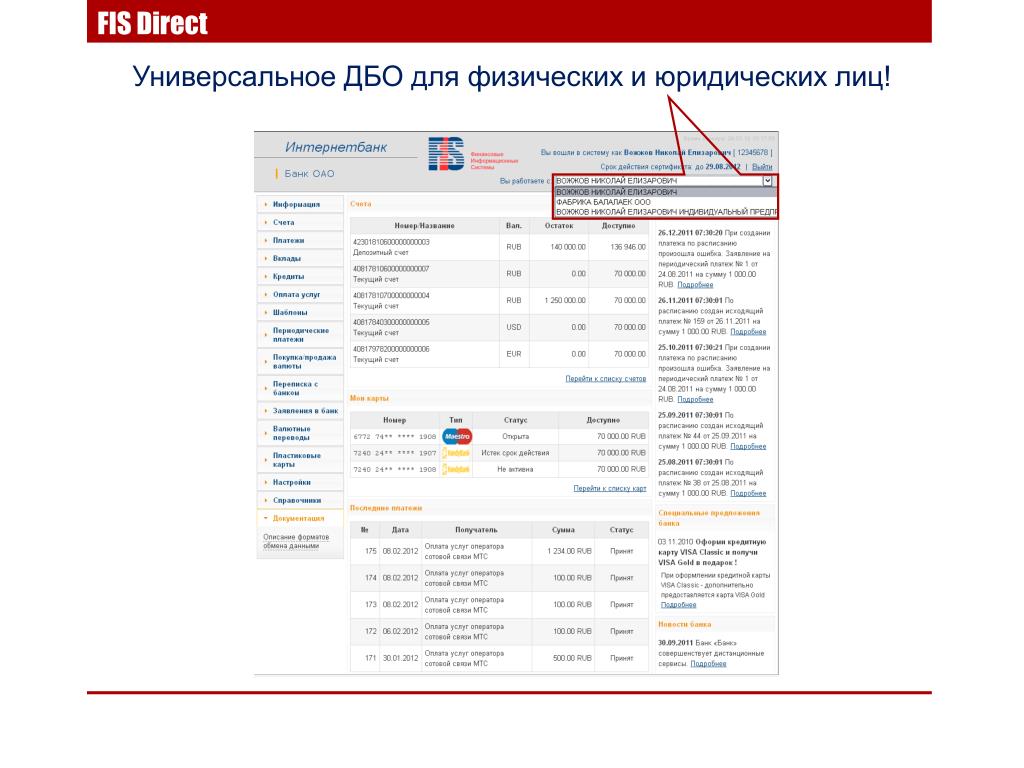Click account number 40817810600000000007
The image size is (1024, 768).
coord(391,269)
